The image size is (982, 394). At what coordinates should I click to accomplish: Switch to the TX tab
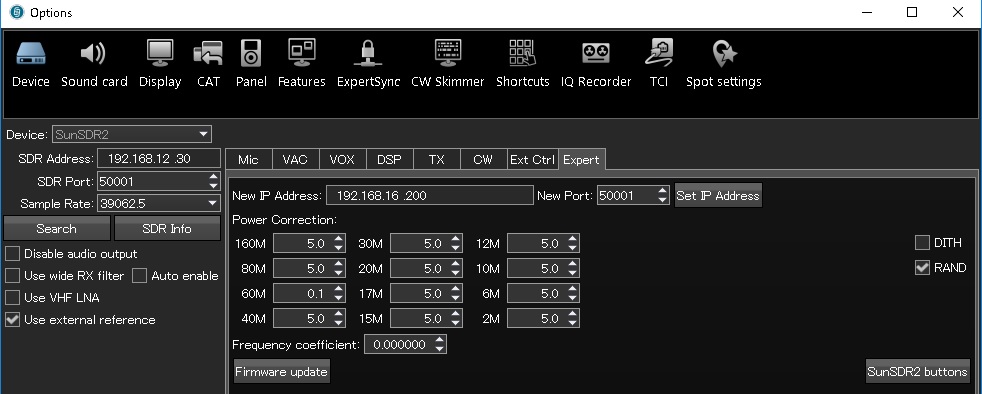click(x=437, y=160)
